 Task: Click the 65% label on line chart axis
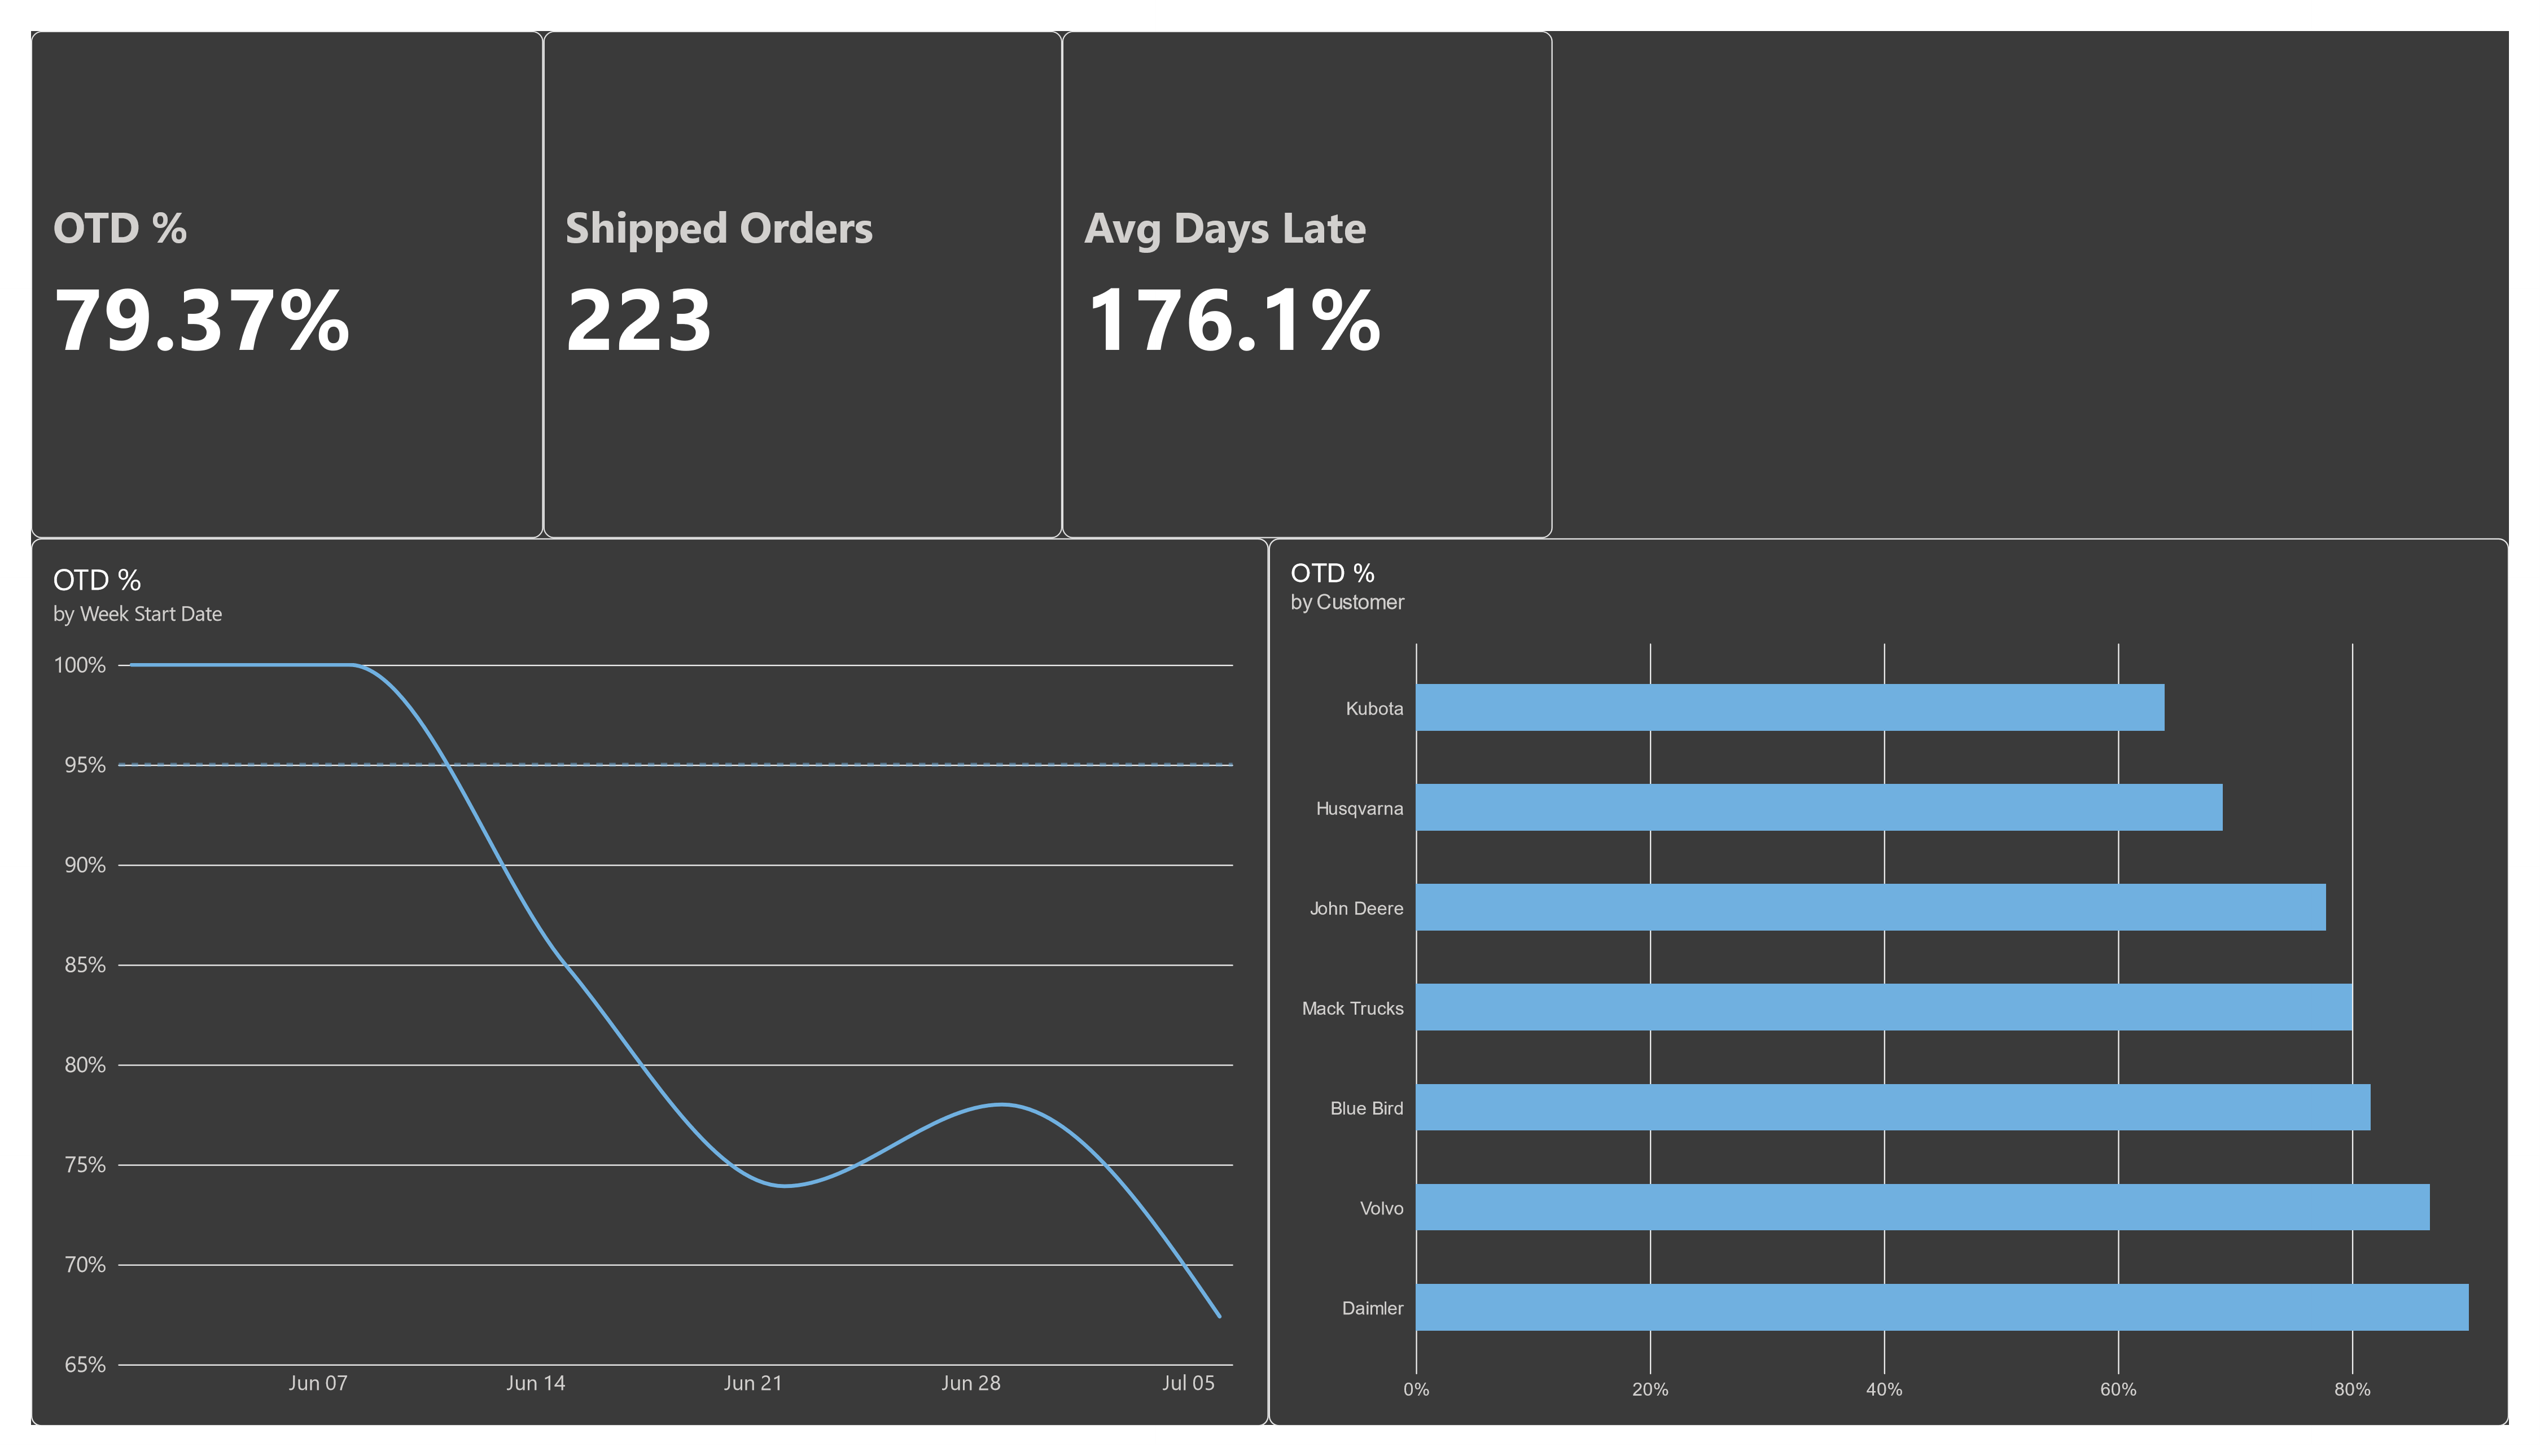tap(85, 1366)
